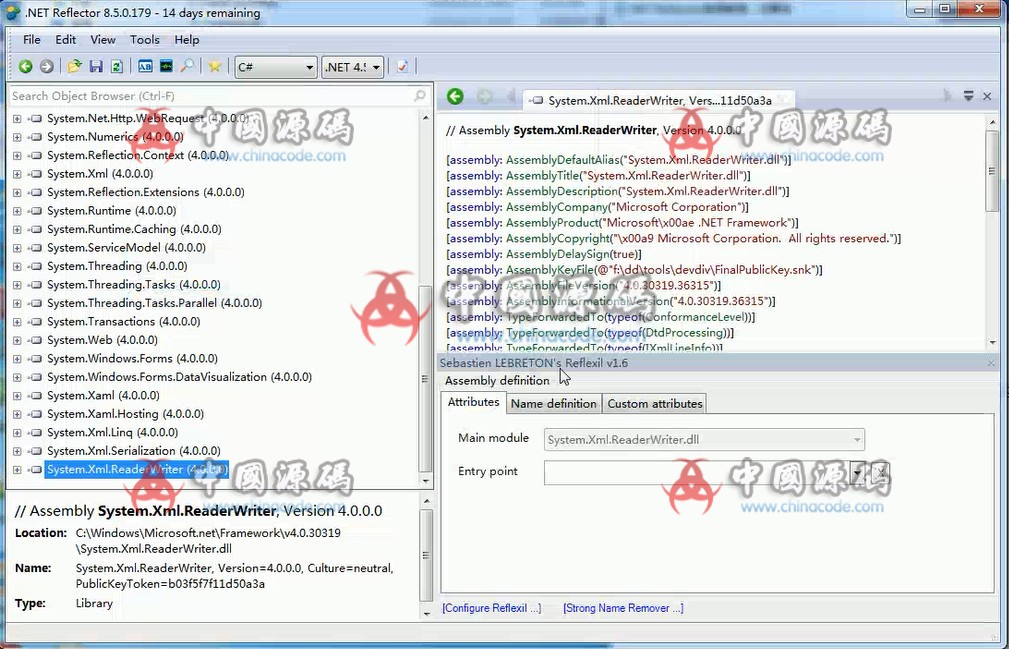1009x649 pixels.
Task: Open the File menu
Action: click(x=32, y=40)
